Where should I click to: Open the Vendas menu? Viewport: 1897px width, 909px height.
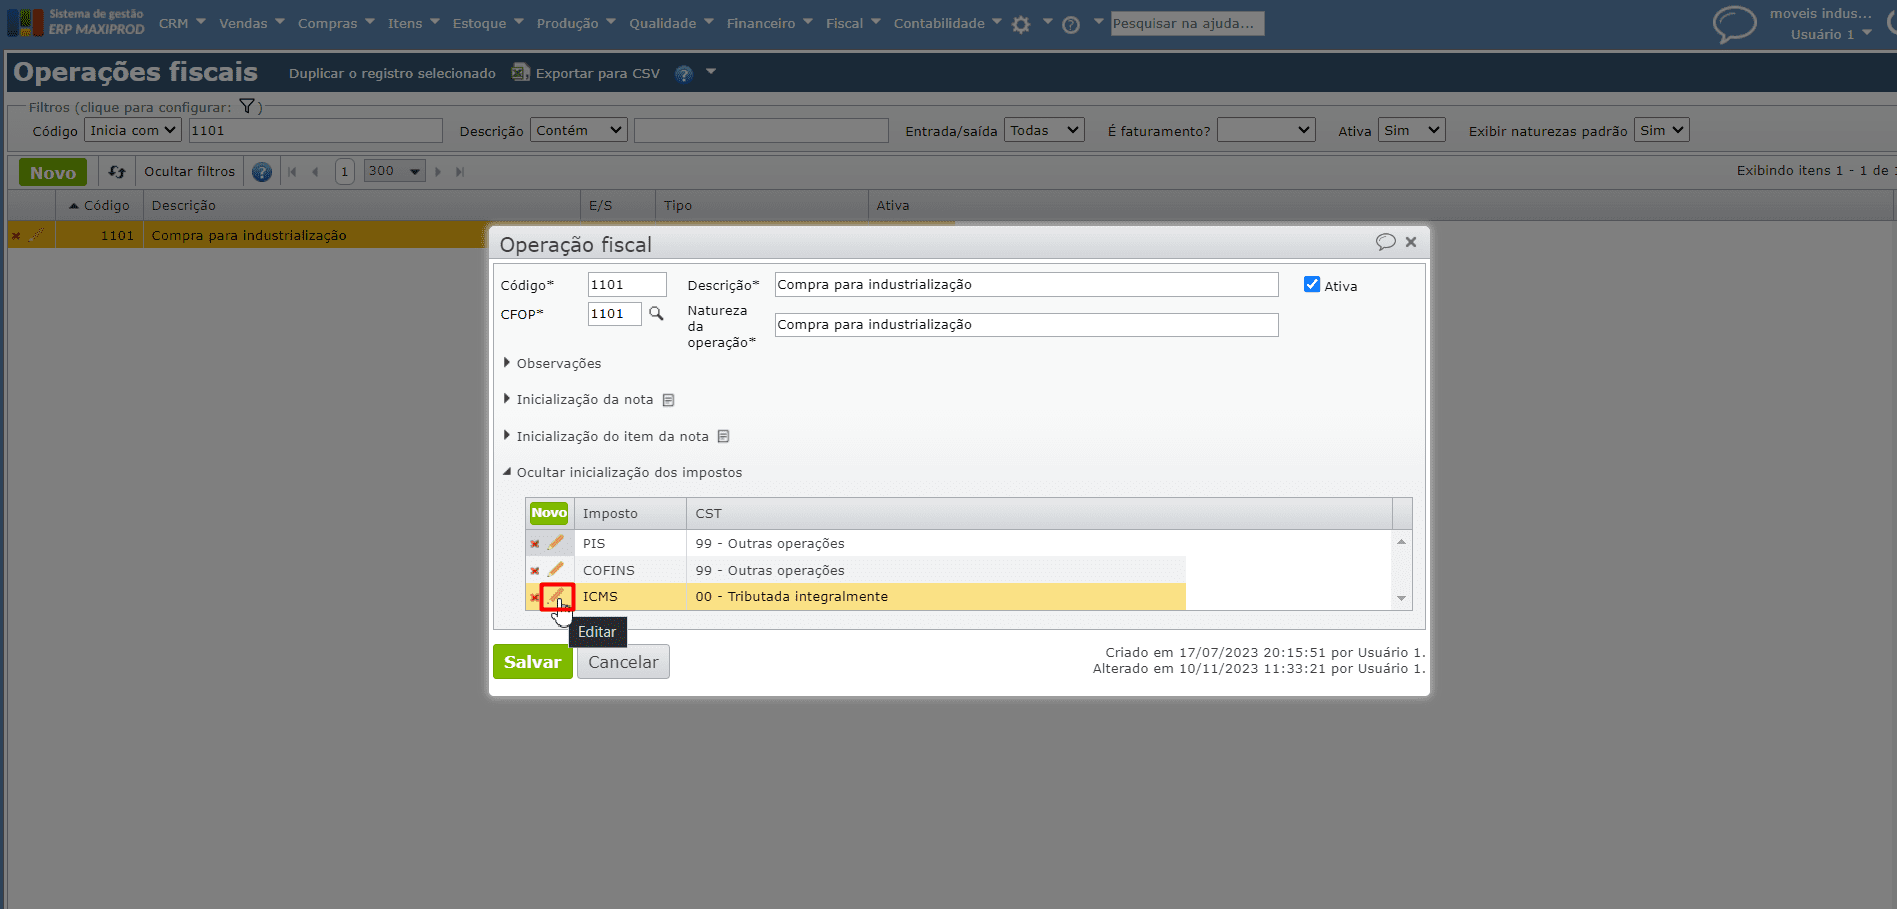tap(252, 23)
